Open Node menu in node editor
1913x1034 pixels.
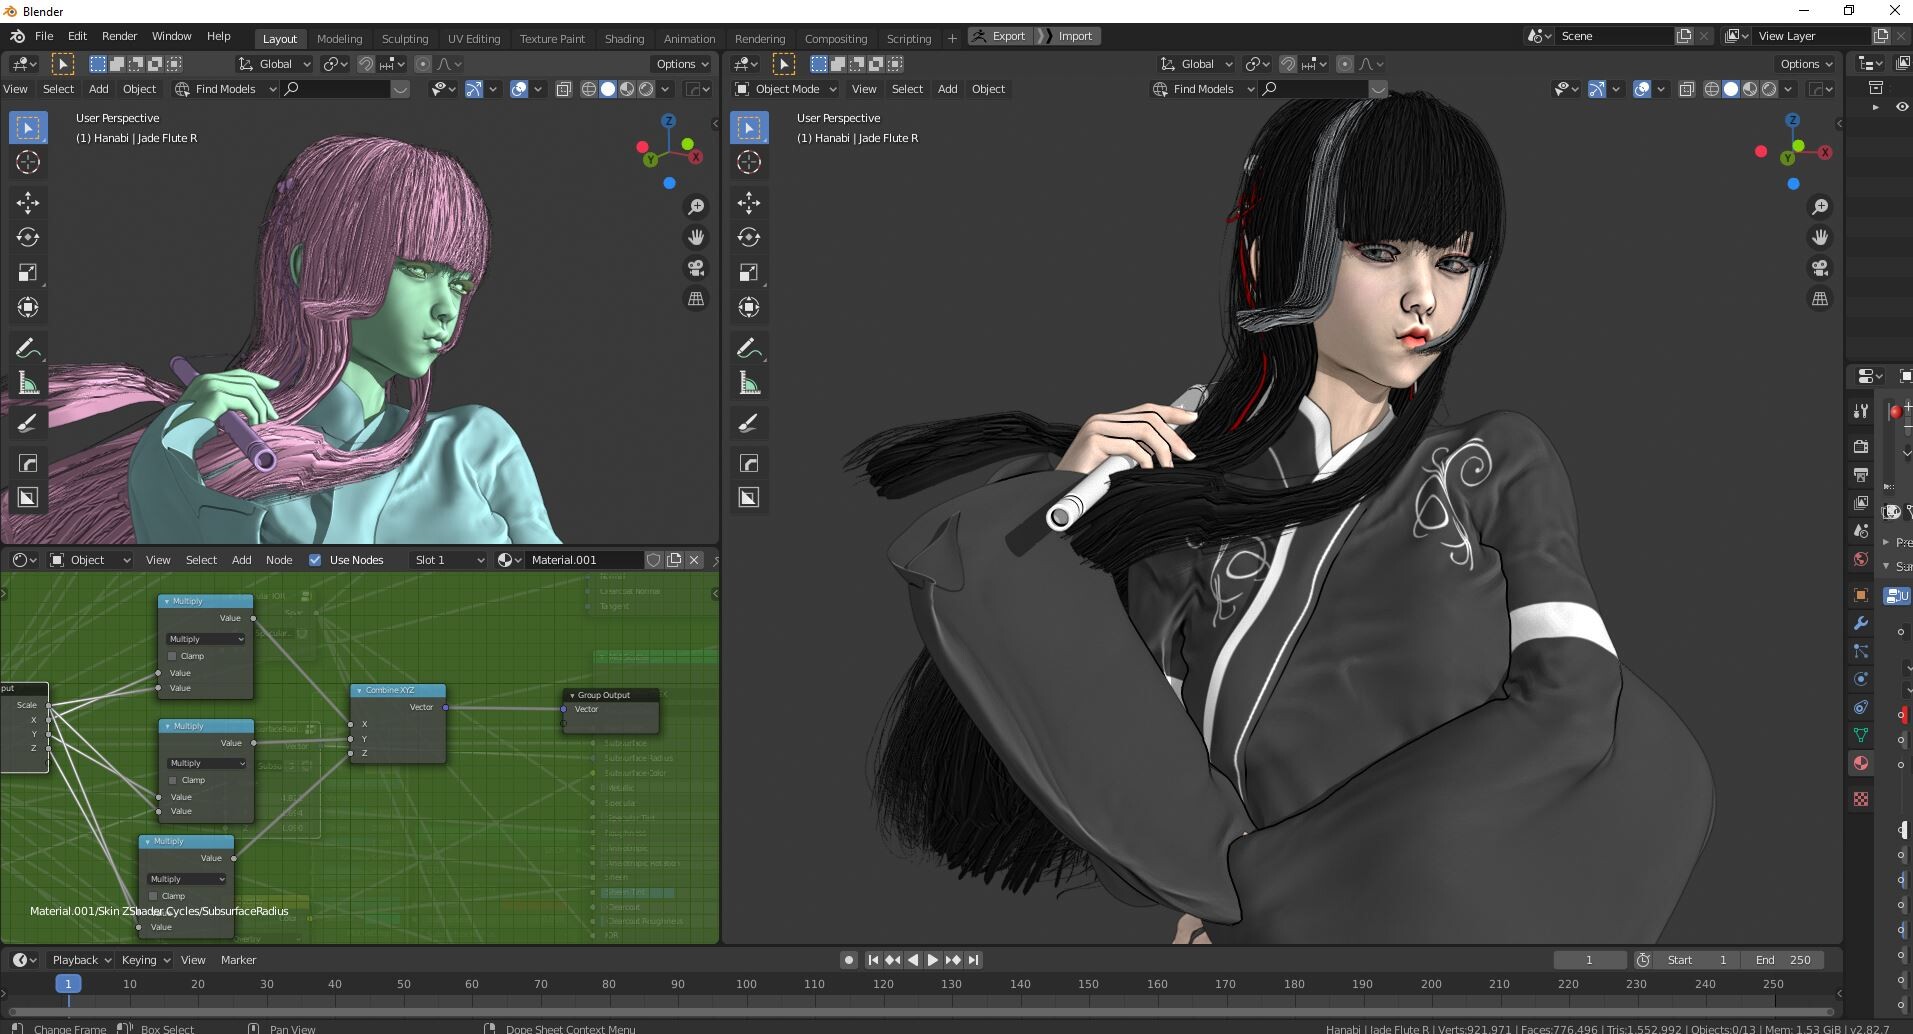pyautogui.click(x=279, y=560)
